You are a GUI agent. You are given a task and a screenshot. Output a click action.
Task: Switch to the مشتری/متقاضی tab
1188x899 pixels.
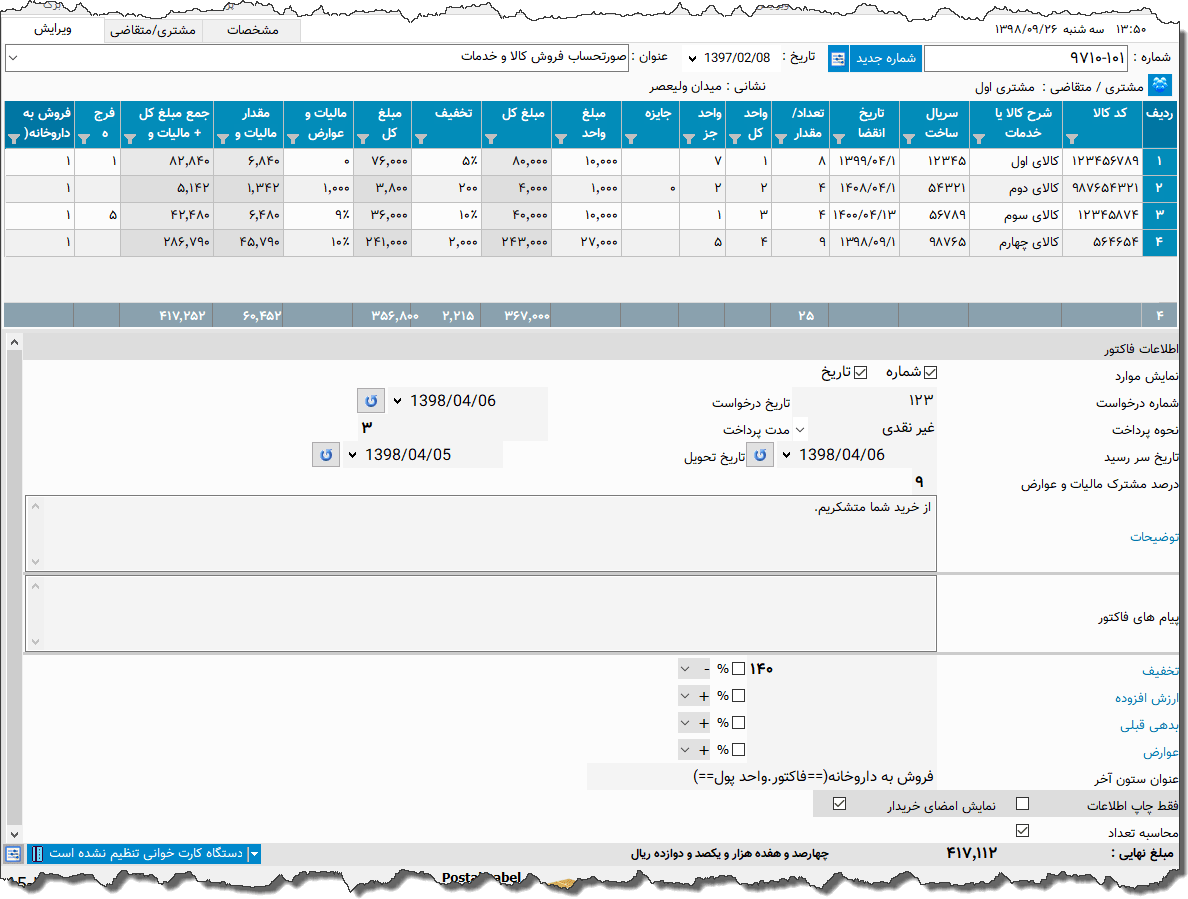pos(152,31)
